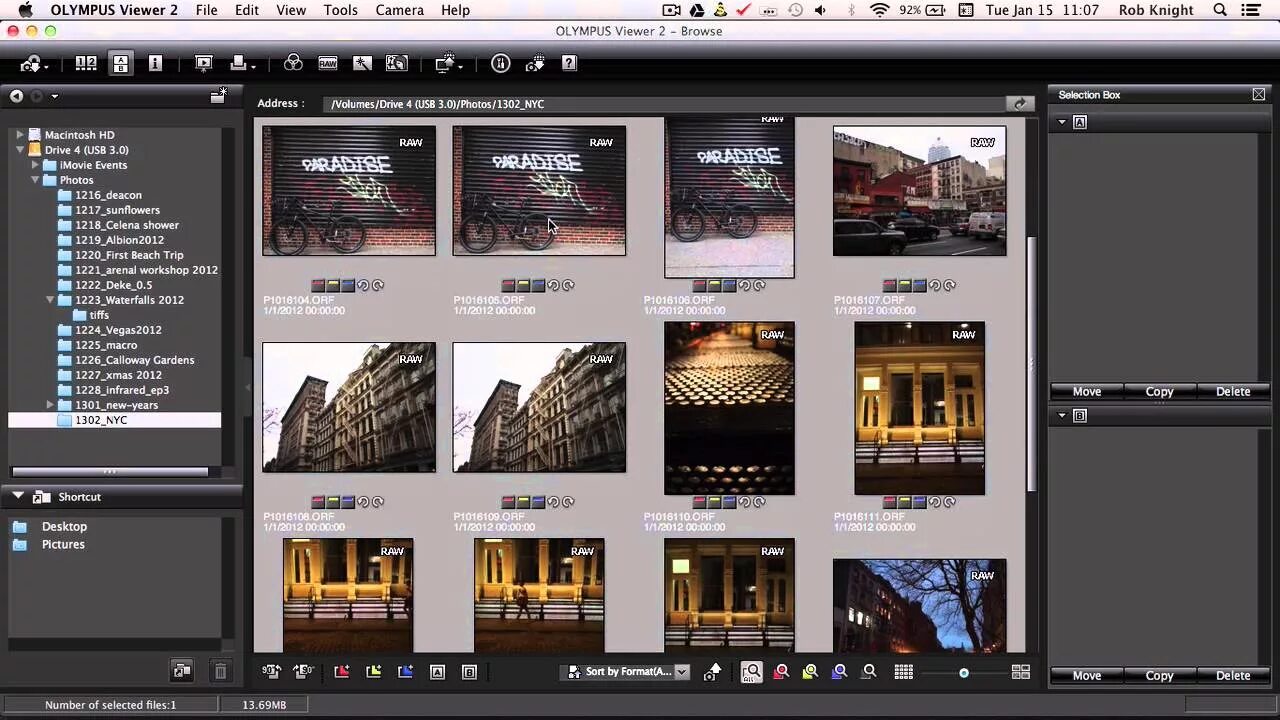Open the image information panel
This screenshot has width=1280, height=720.
tap(155, 64)
